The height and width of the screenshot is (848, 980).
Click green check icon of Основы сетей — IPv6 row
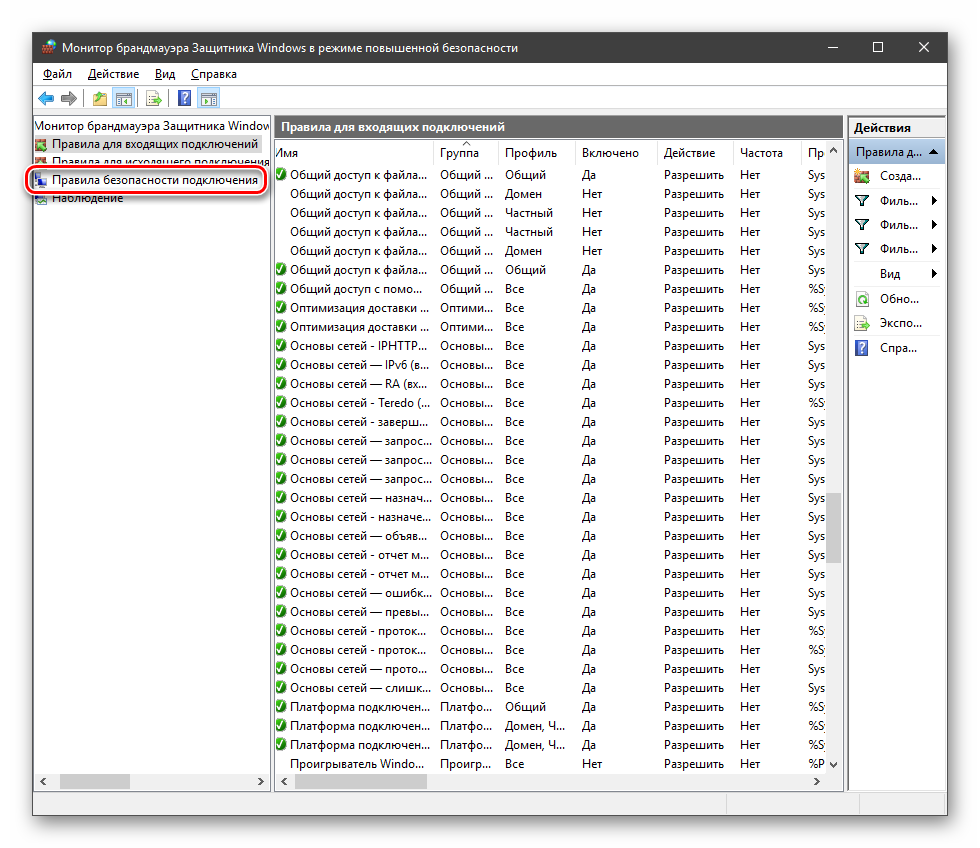pyautogui.click(x=281, y=364)
